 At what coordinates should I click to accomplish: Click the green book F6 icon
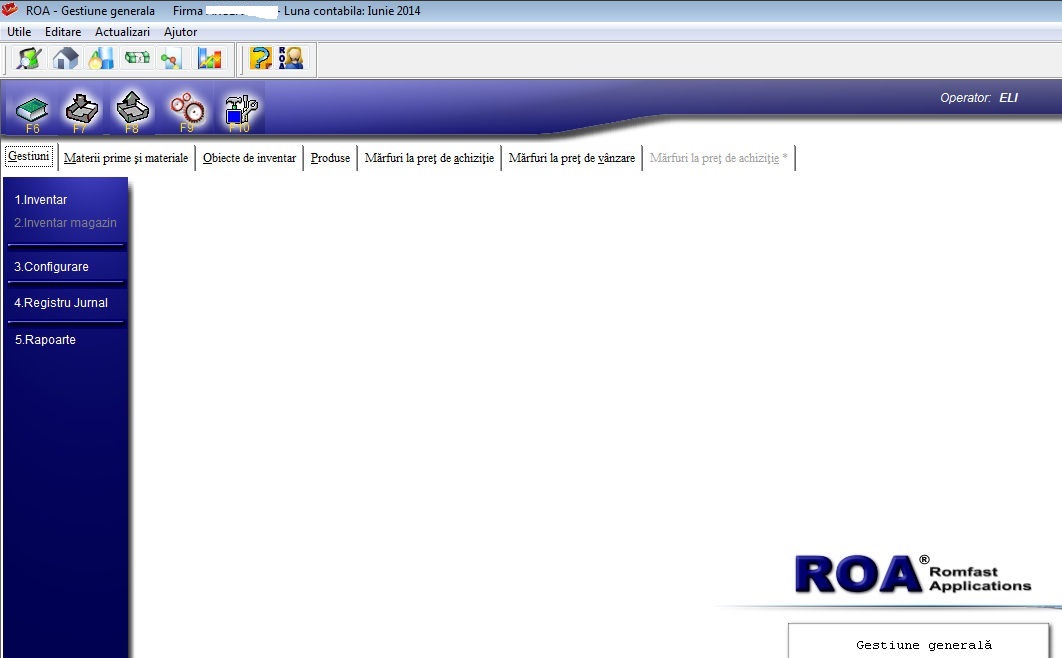32,112
